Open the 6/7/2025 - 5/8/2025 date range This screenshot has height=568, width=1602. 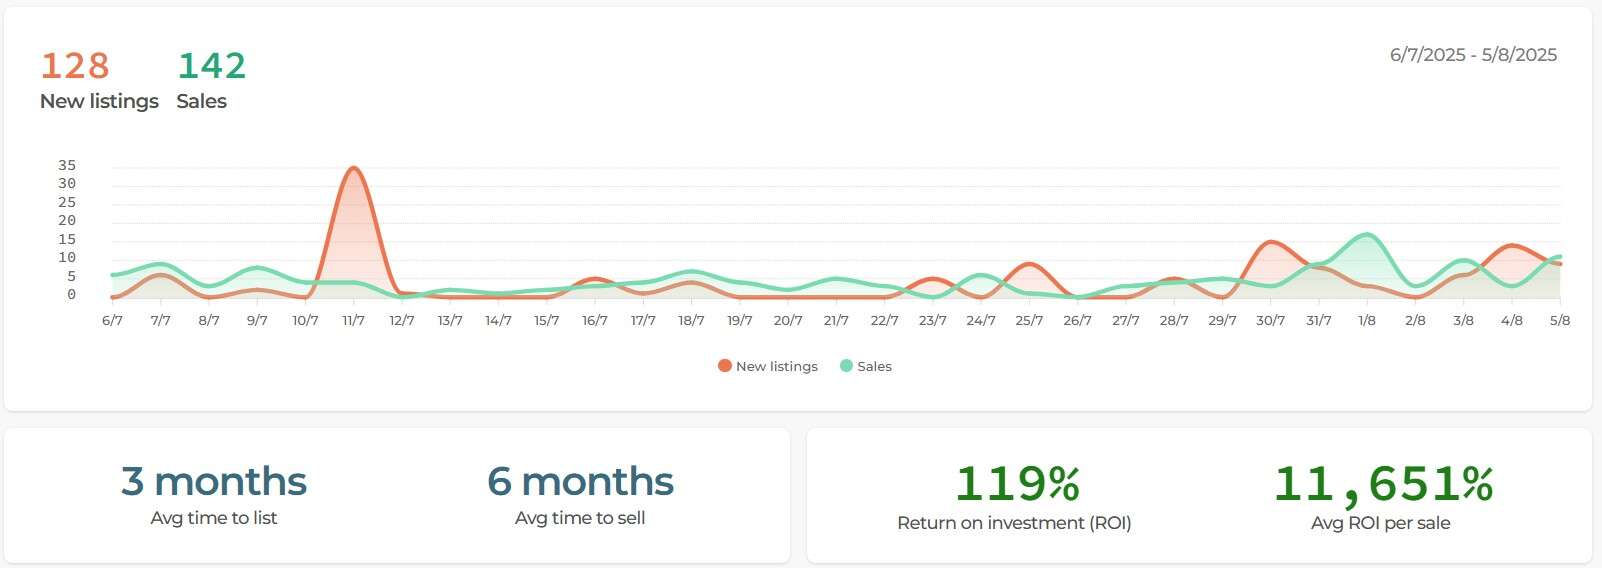[1472, 55]
